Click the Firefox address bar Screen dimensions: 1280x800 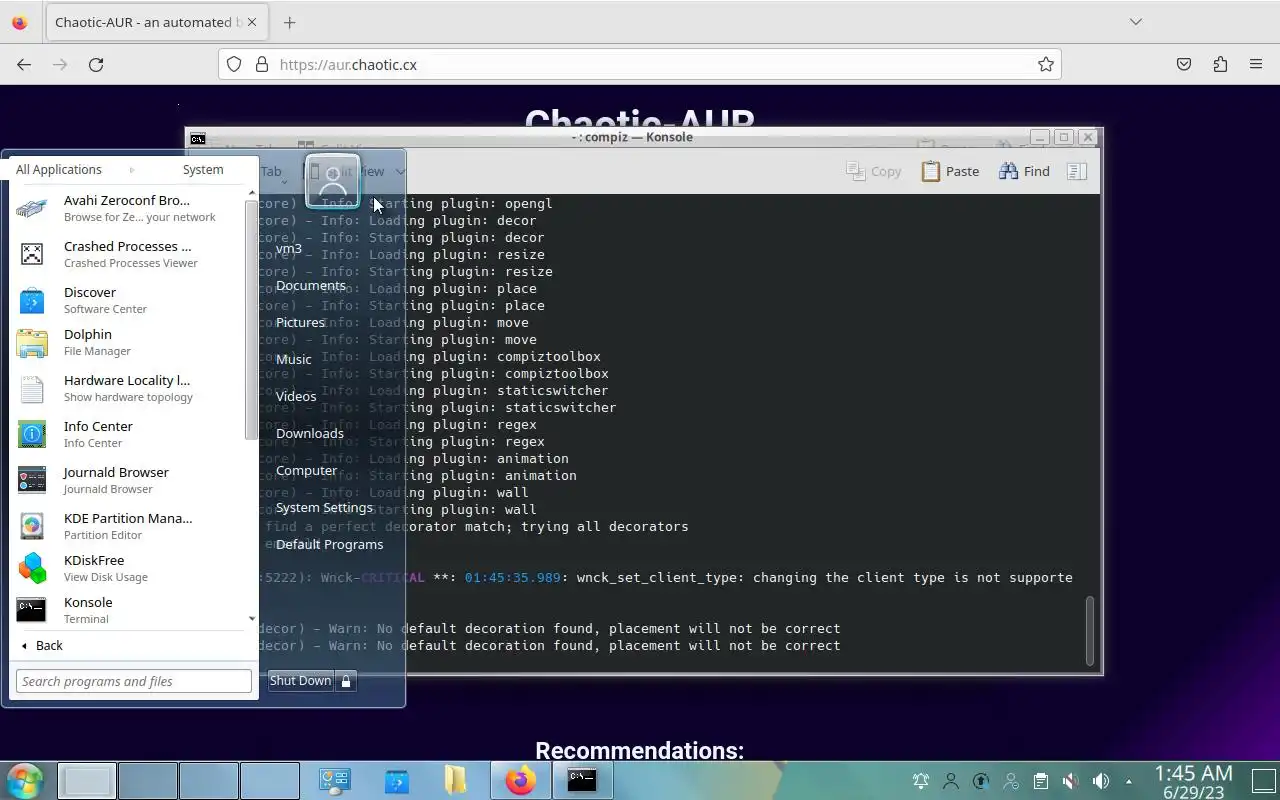point(640,64)
